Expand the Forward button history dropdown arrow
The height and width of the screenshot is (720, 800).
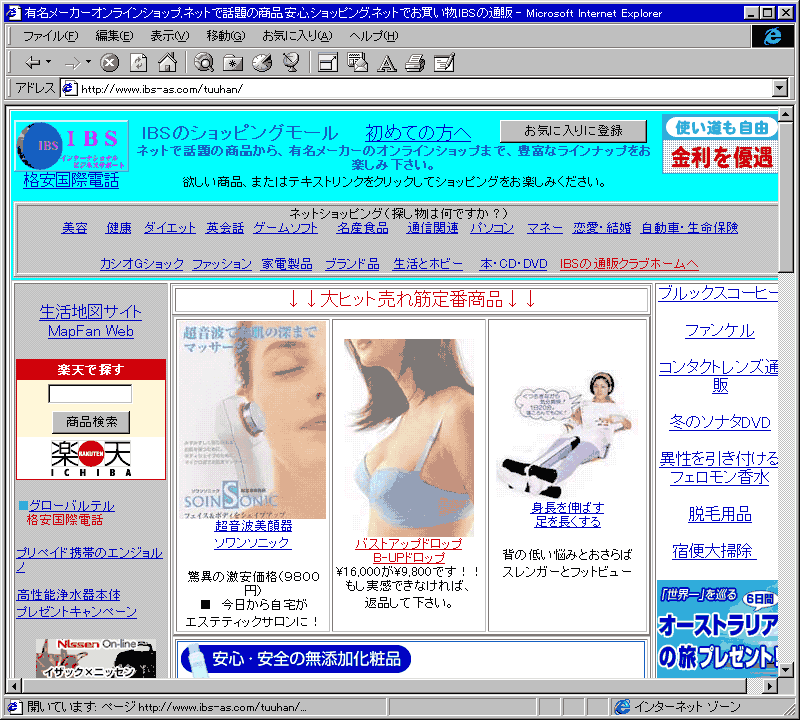point(88,62)
